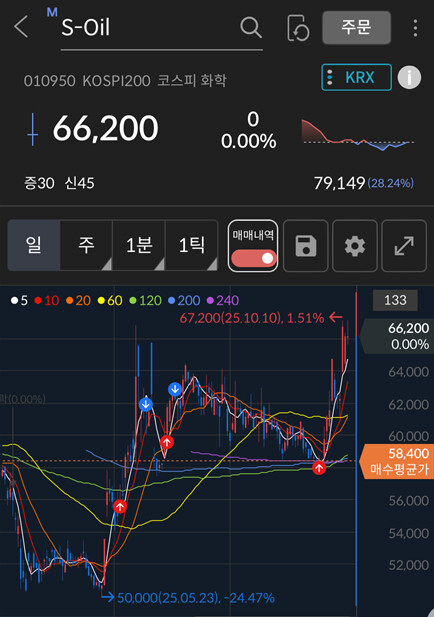
Task: Tap the 62,000 price axis label
Action: pos(408,405)
